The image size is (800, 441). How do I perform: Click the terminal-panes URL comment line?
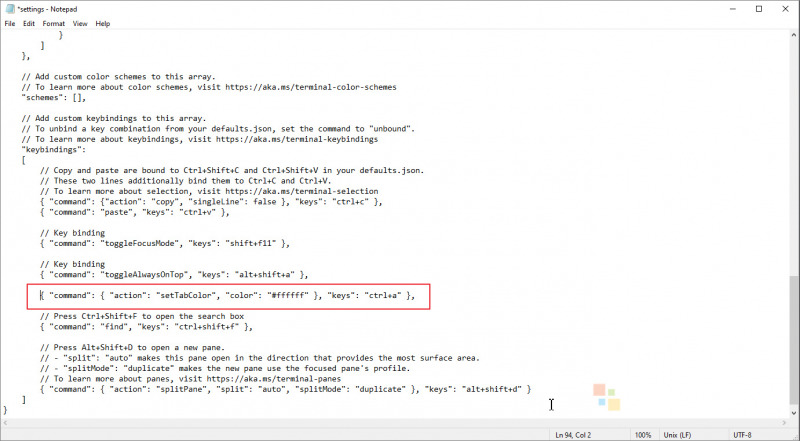tap(190, 379)
